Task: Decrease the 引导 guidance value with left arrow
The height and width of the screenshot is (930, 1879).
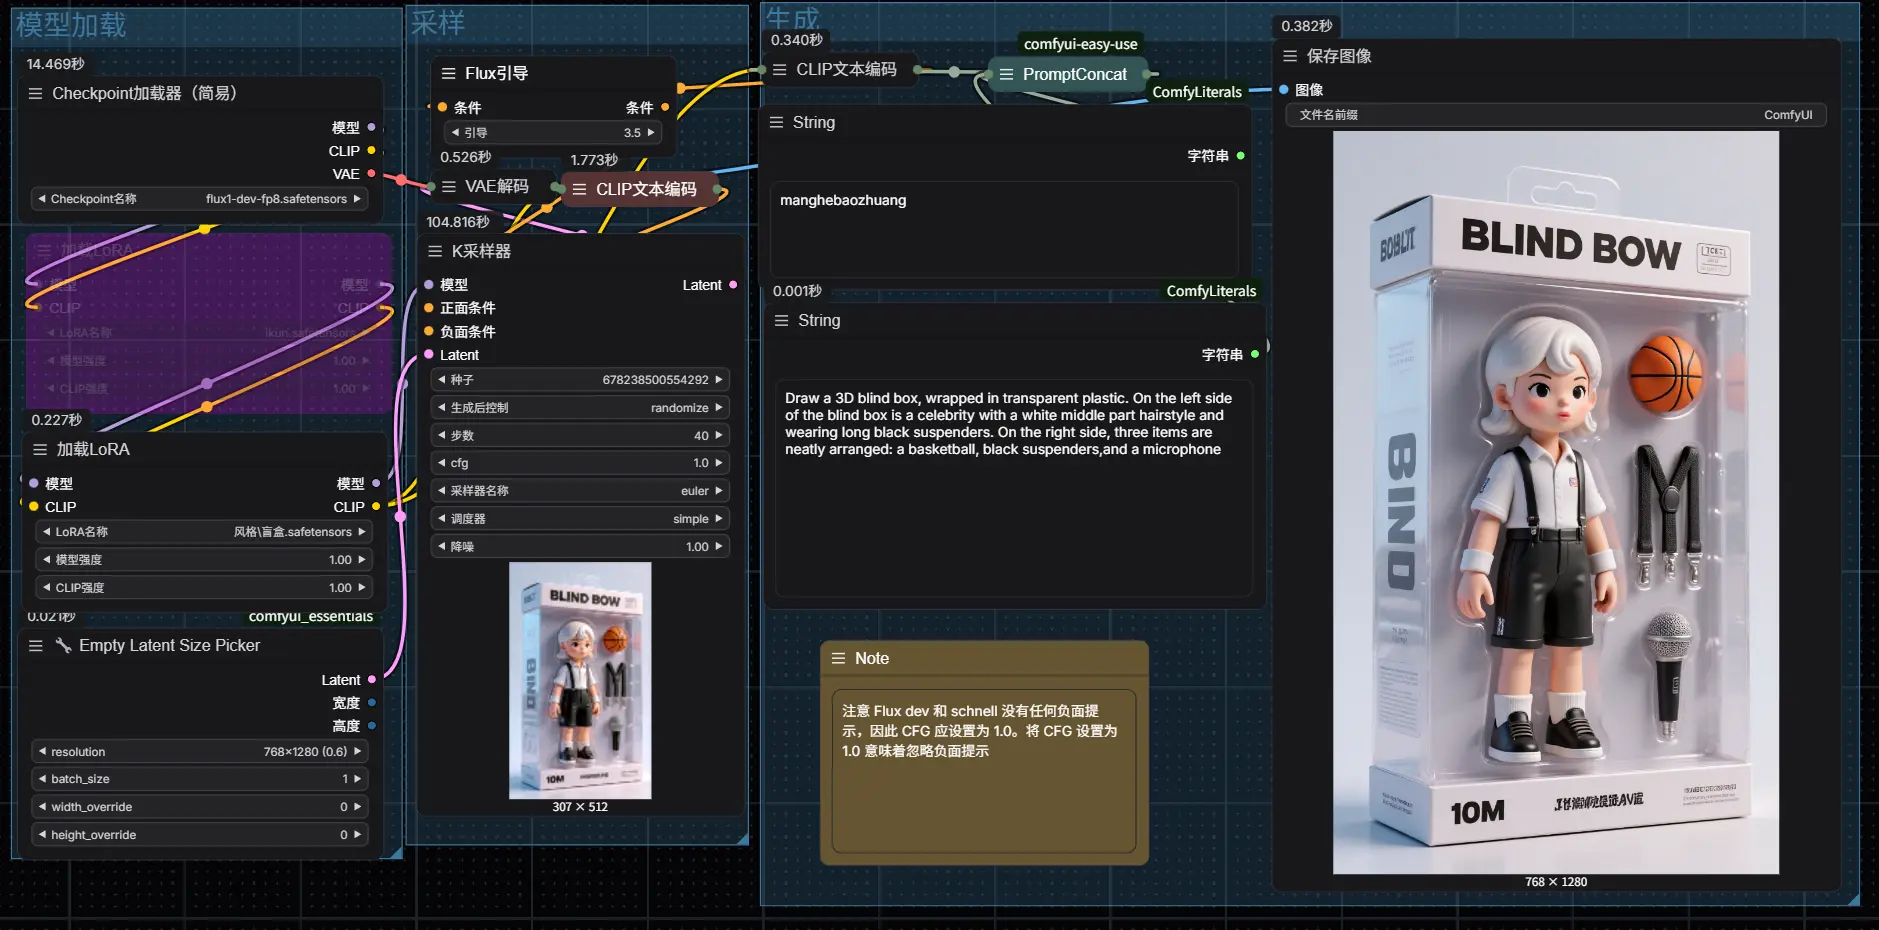Action: tap(456, 133)
